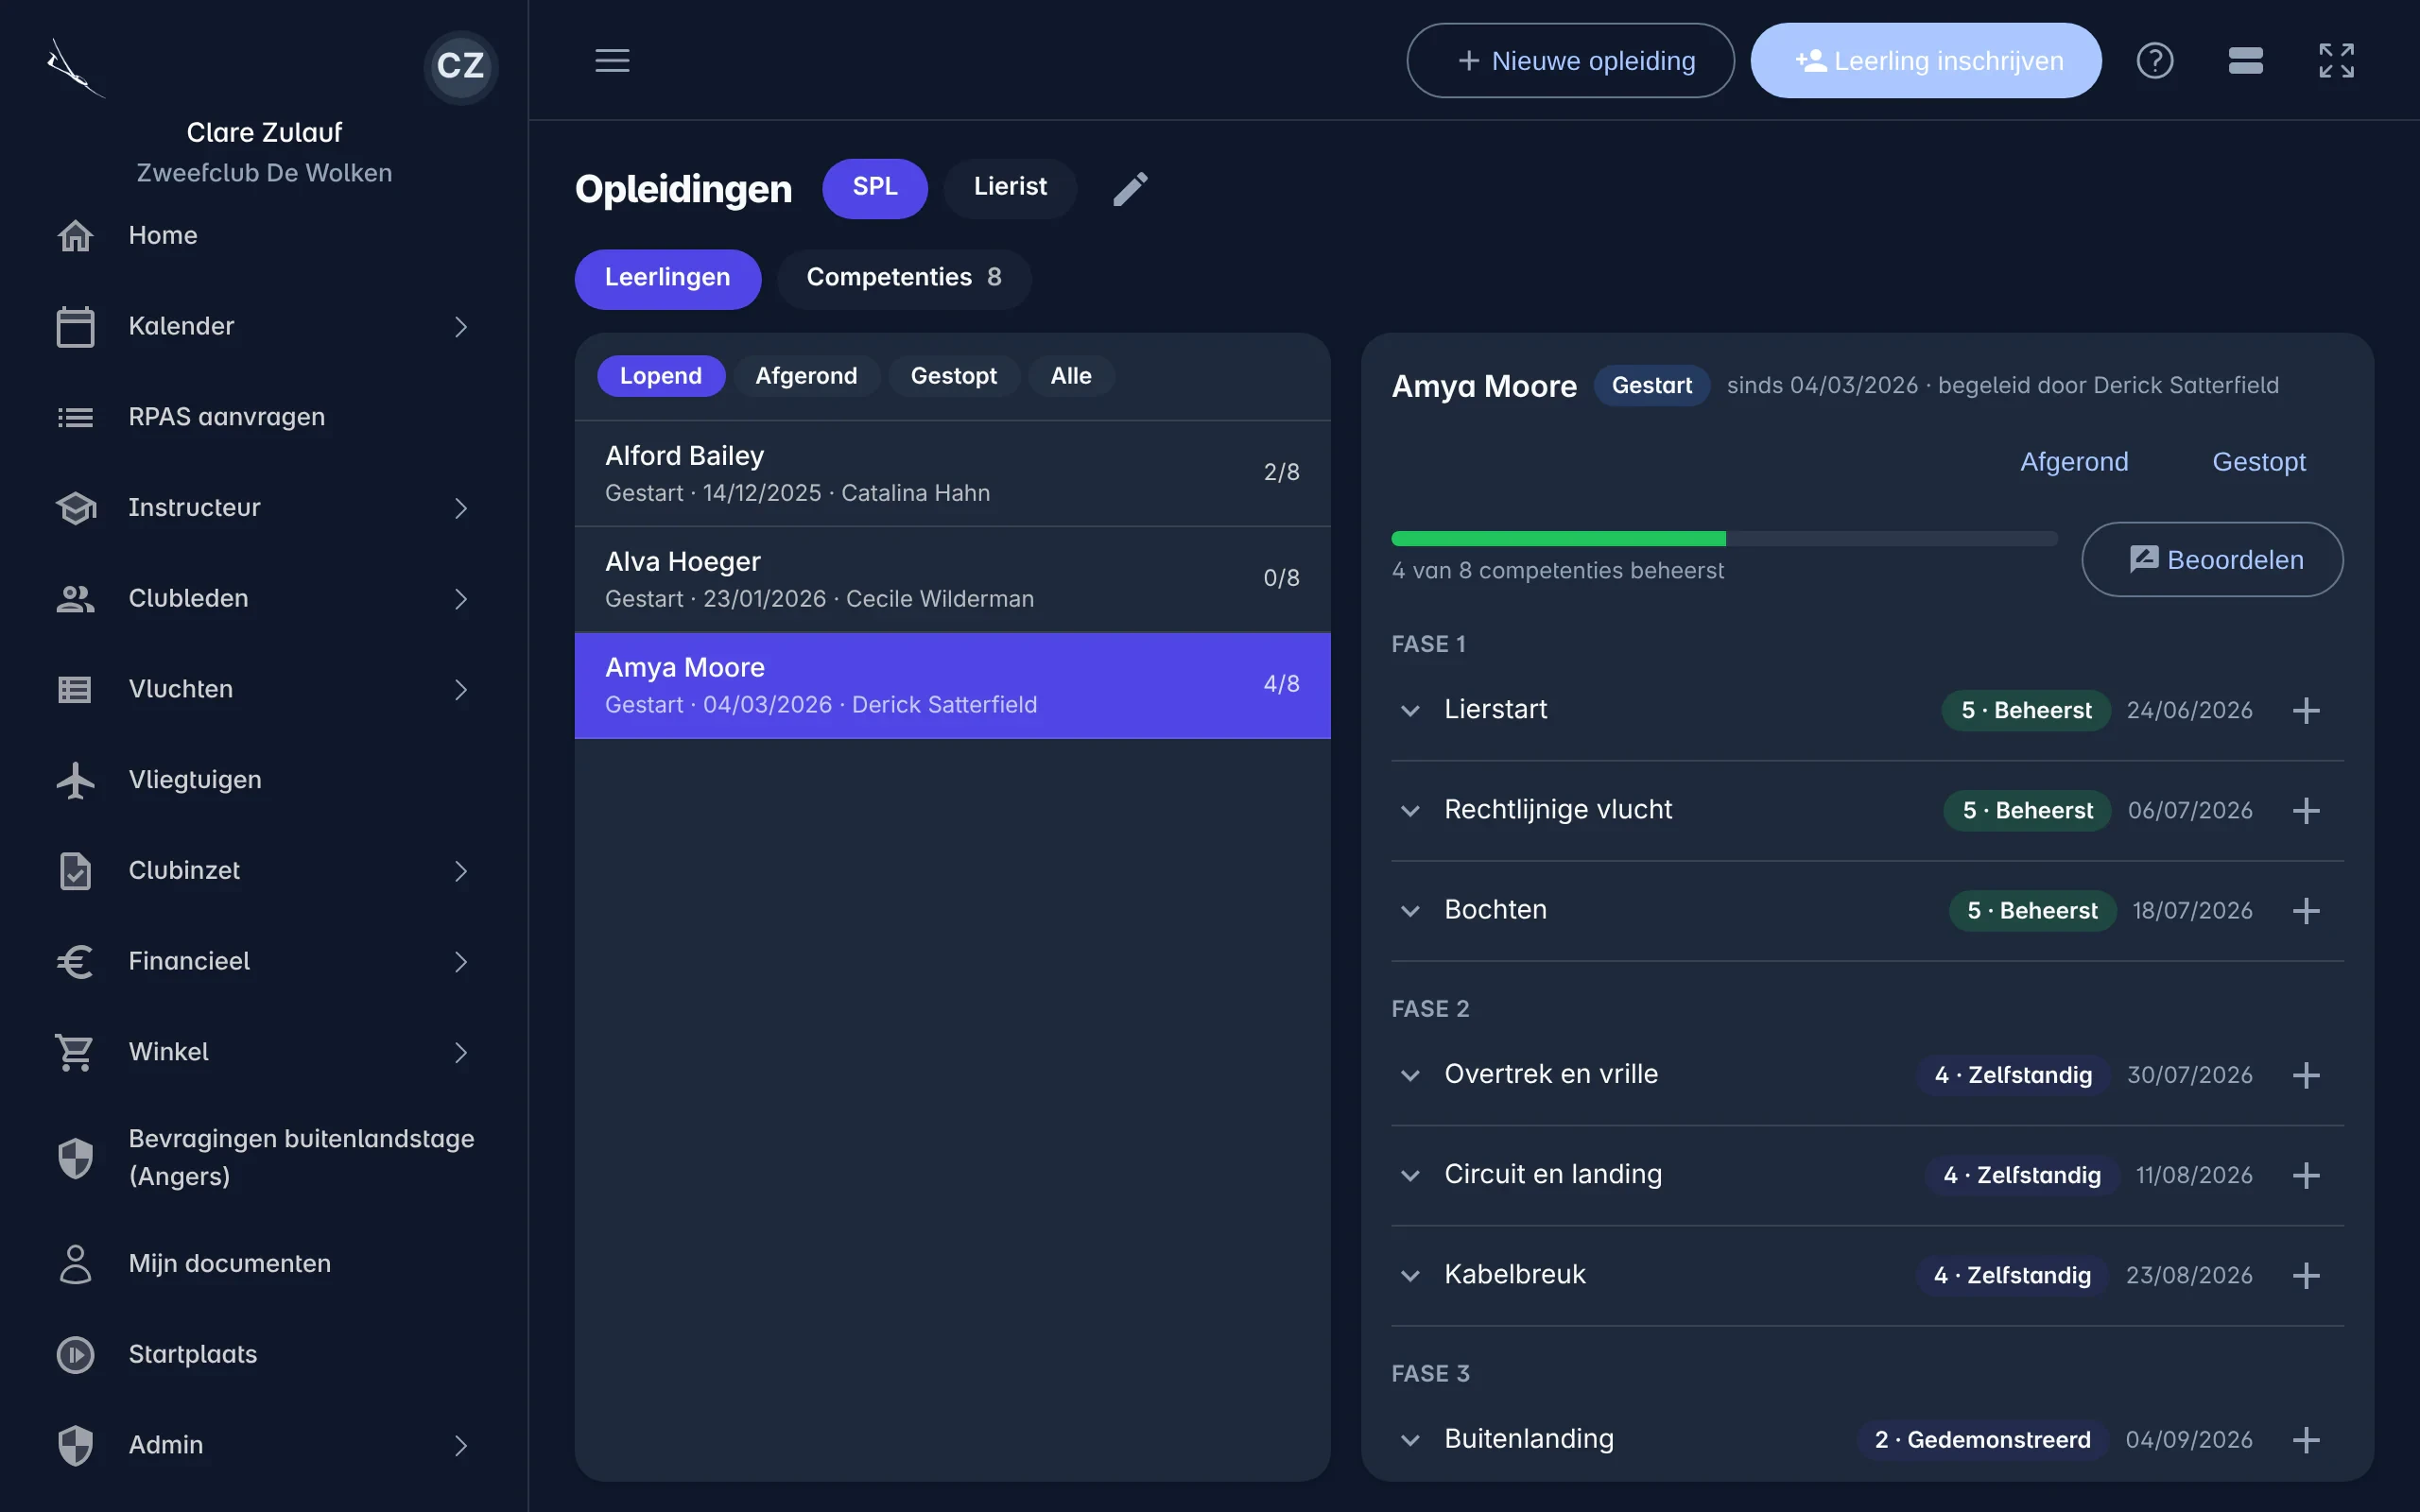
Task: Click plus icon on Kabelbreuk row
Action: [x=2306, y=1275]
